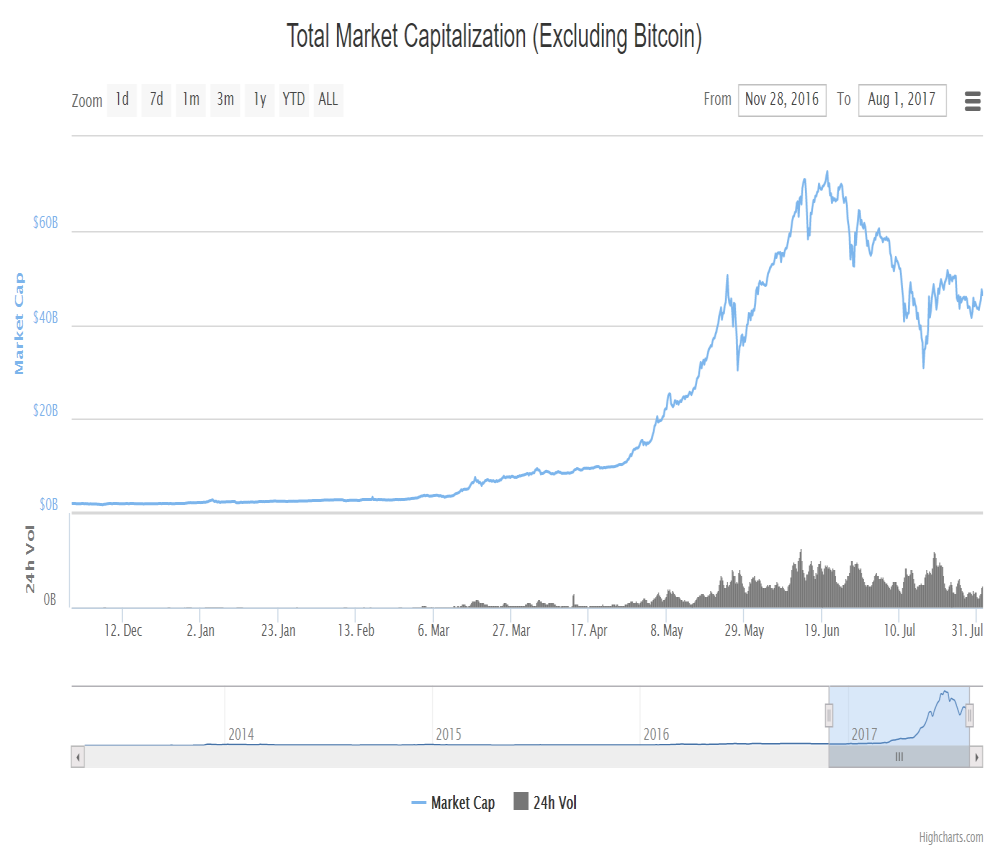Select the YTD zoom option
Viewport: 998px width, 852px height.
click(293, 100)
